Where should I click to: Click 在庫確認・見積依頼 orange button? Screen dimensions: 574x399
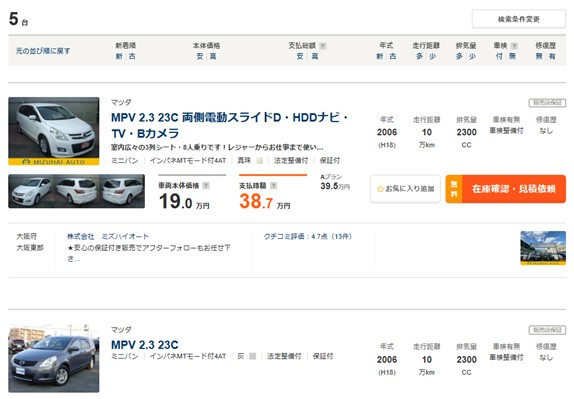click(506, 189)
